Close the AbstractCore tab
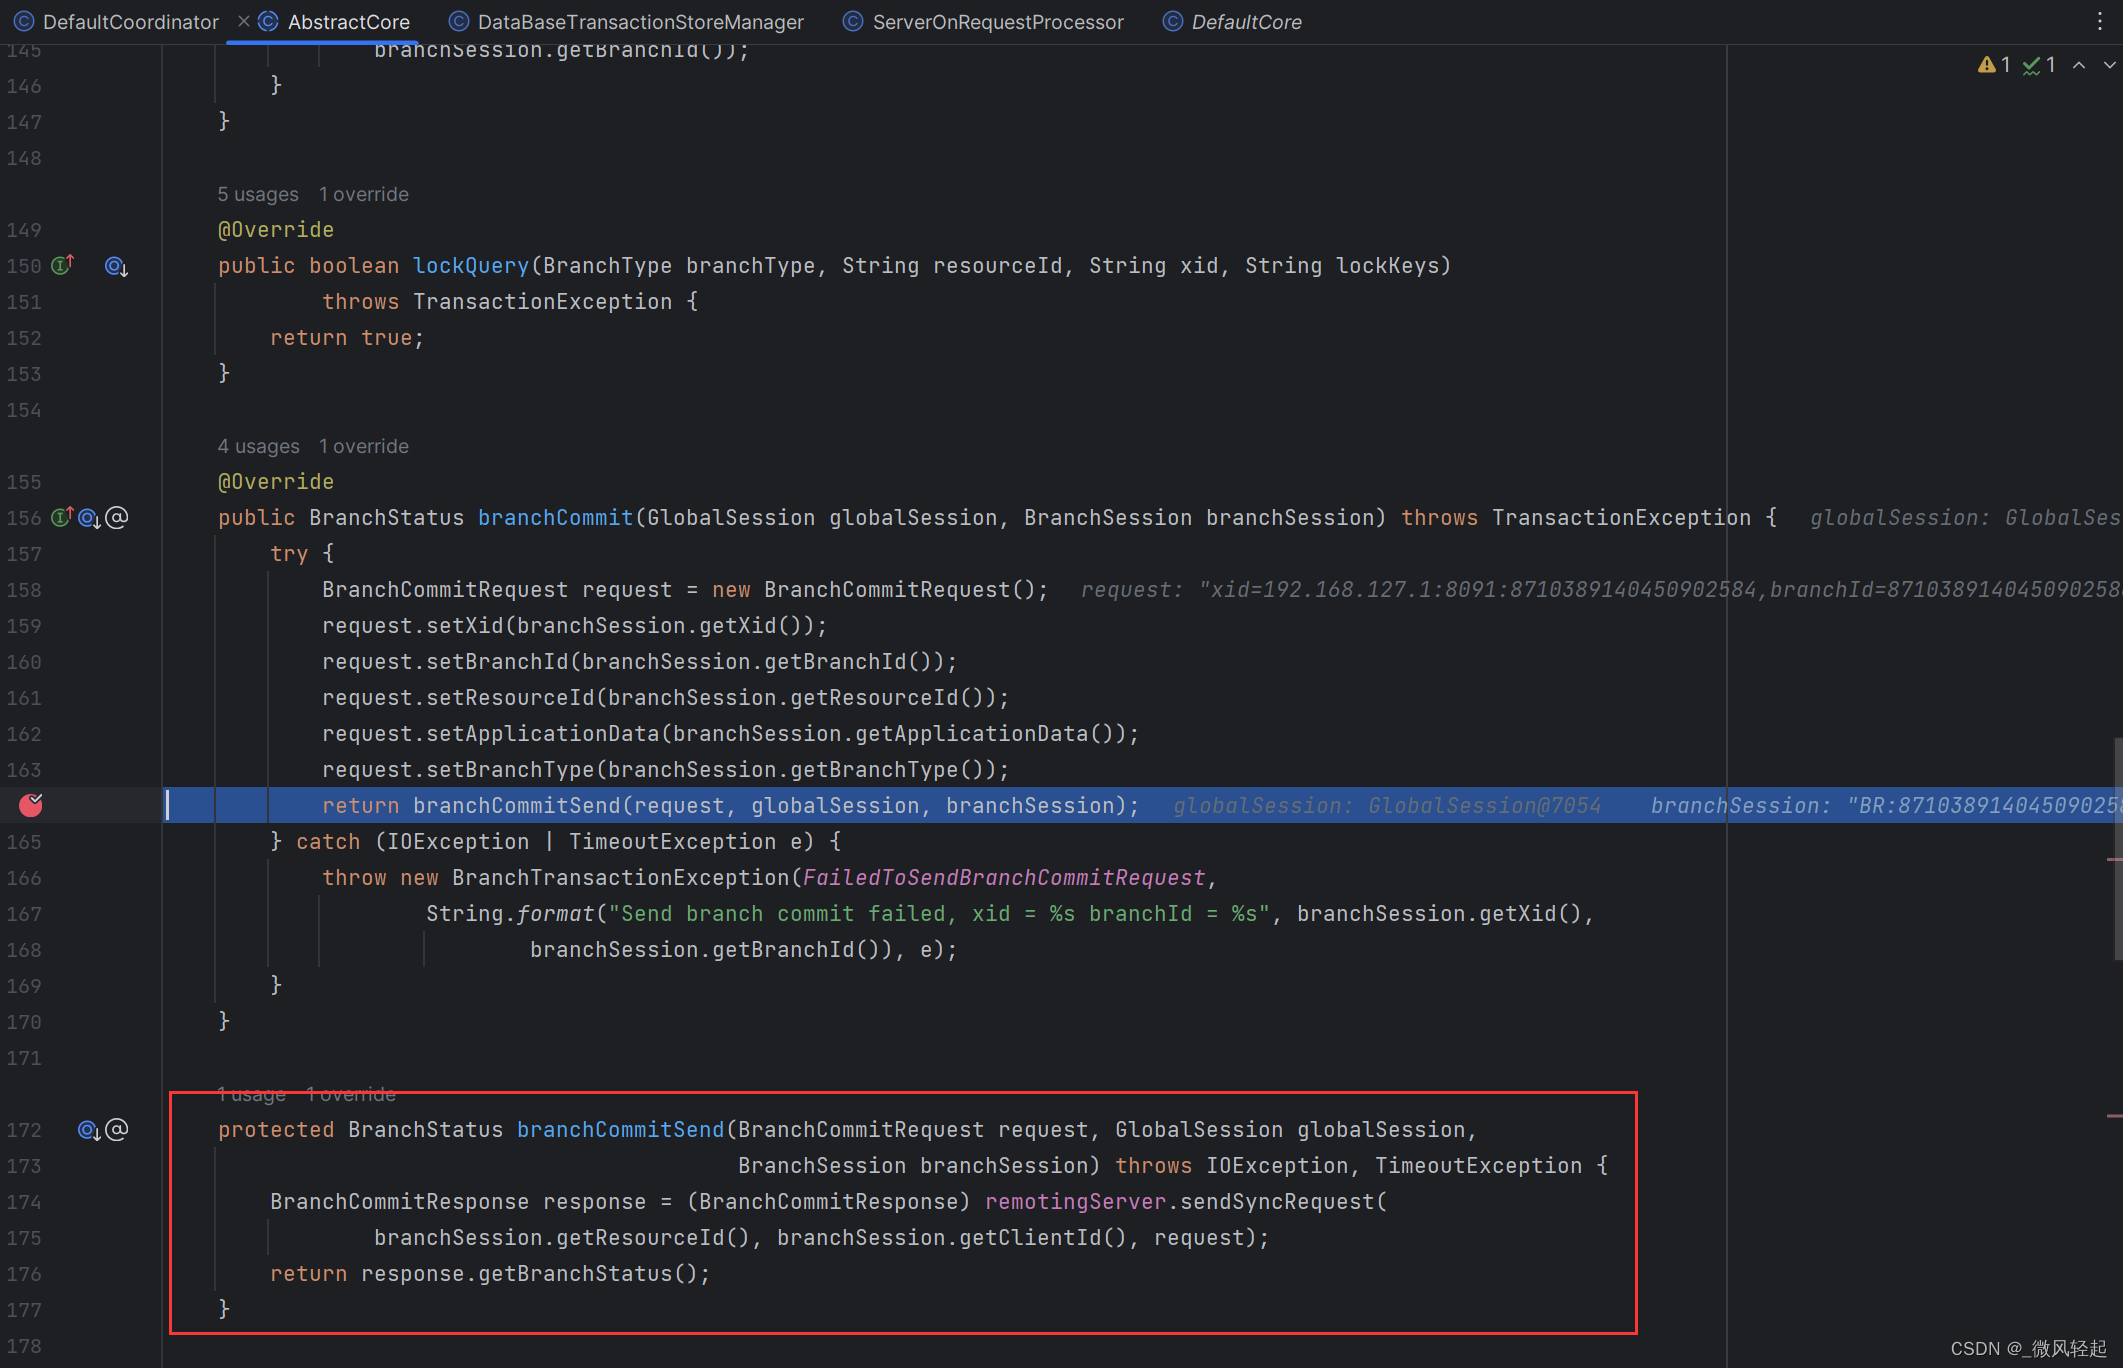Image resolution: width=2123 pixels, height=1368 pixels. coord(244,21)
